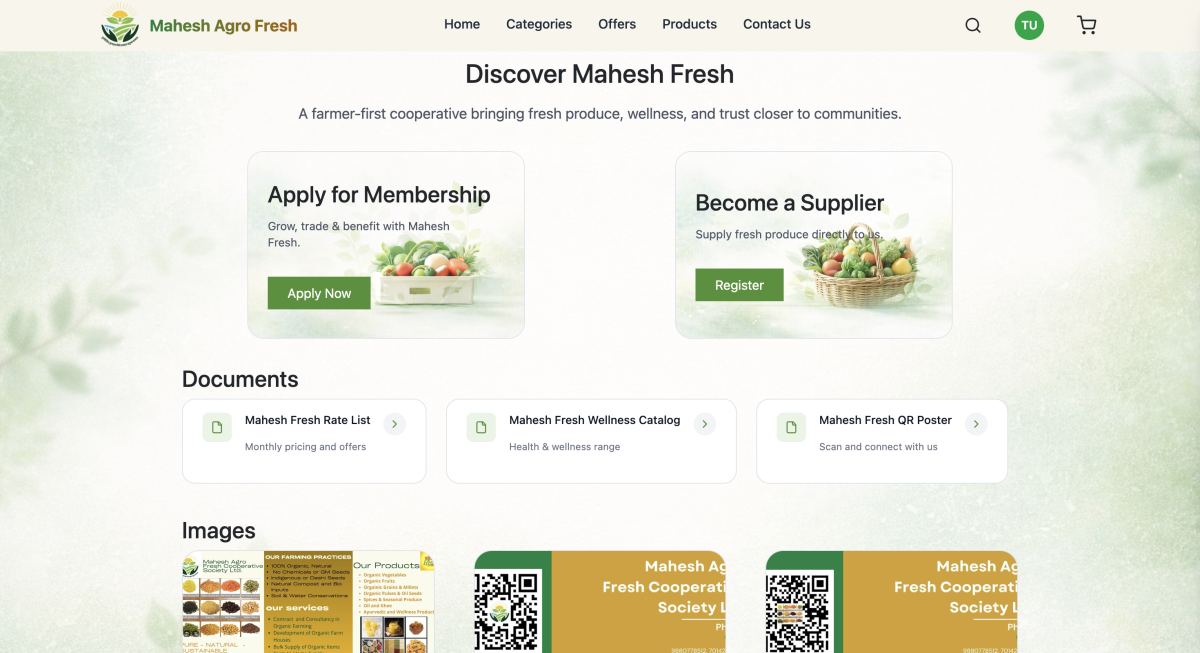Click the Apply Now button

319,293
